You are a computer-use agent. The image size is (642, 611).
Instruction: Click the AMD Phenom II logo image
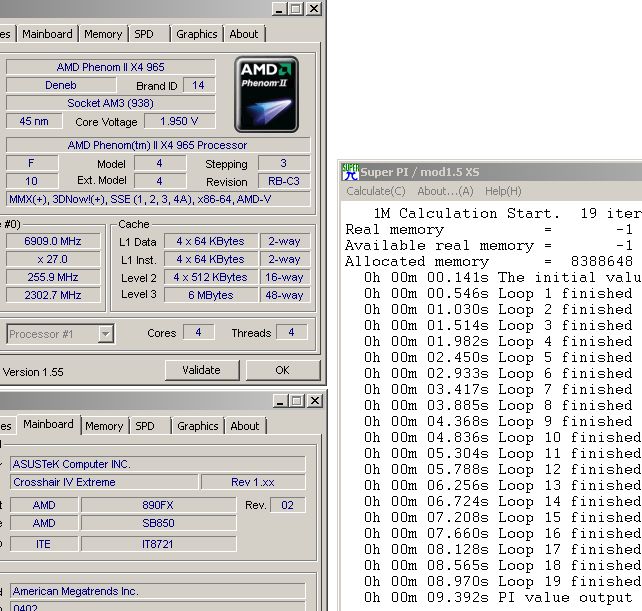tap(267, 95)
